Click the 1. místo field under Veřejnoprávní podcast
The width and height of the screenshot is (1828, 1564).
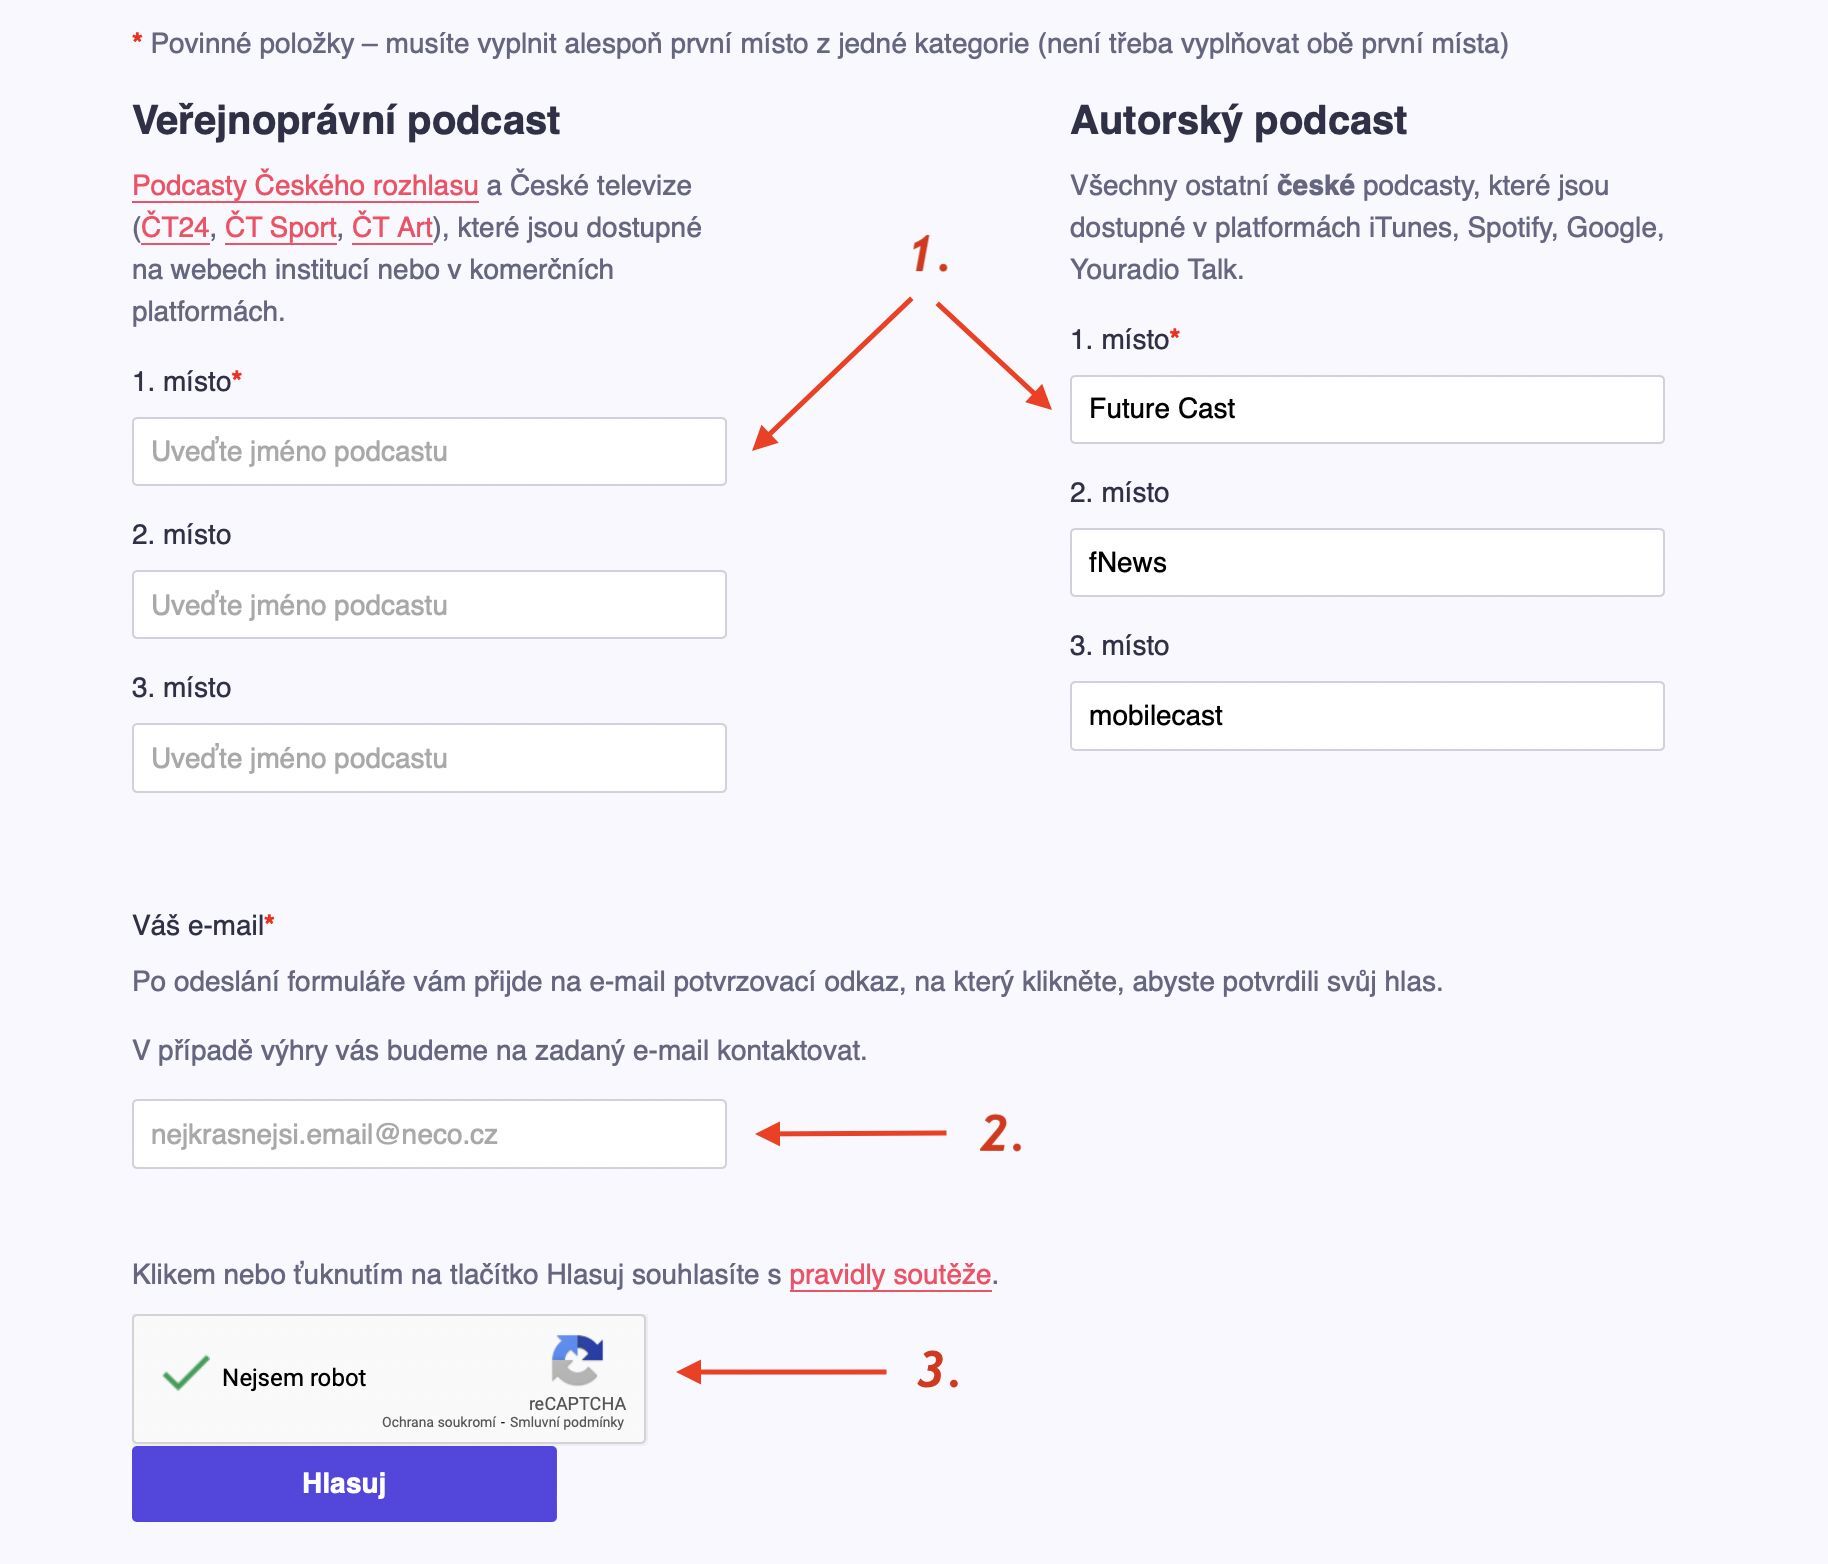[x=428, y=451]
